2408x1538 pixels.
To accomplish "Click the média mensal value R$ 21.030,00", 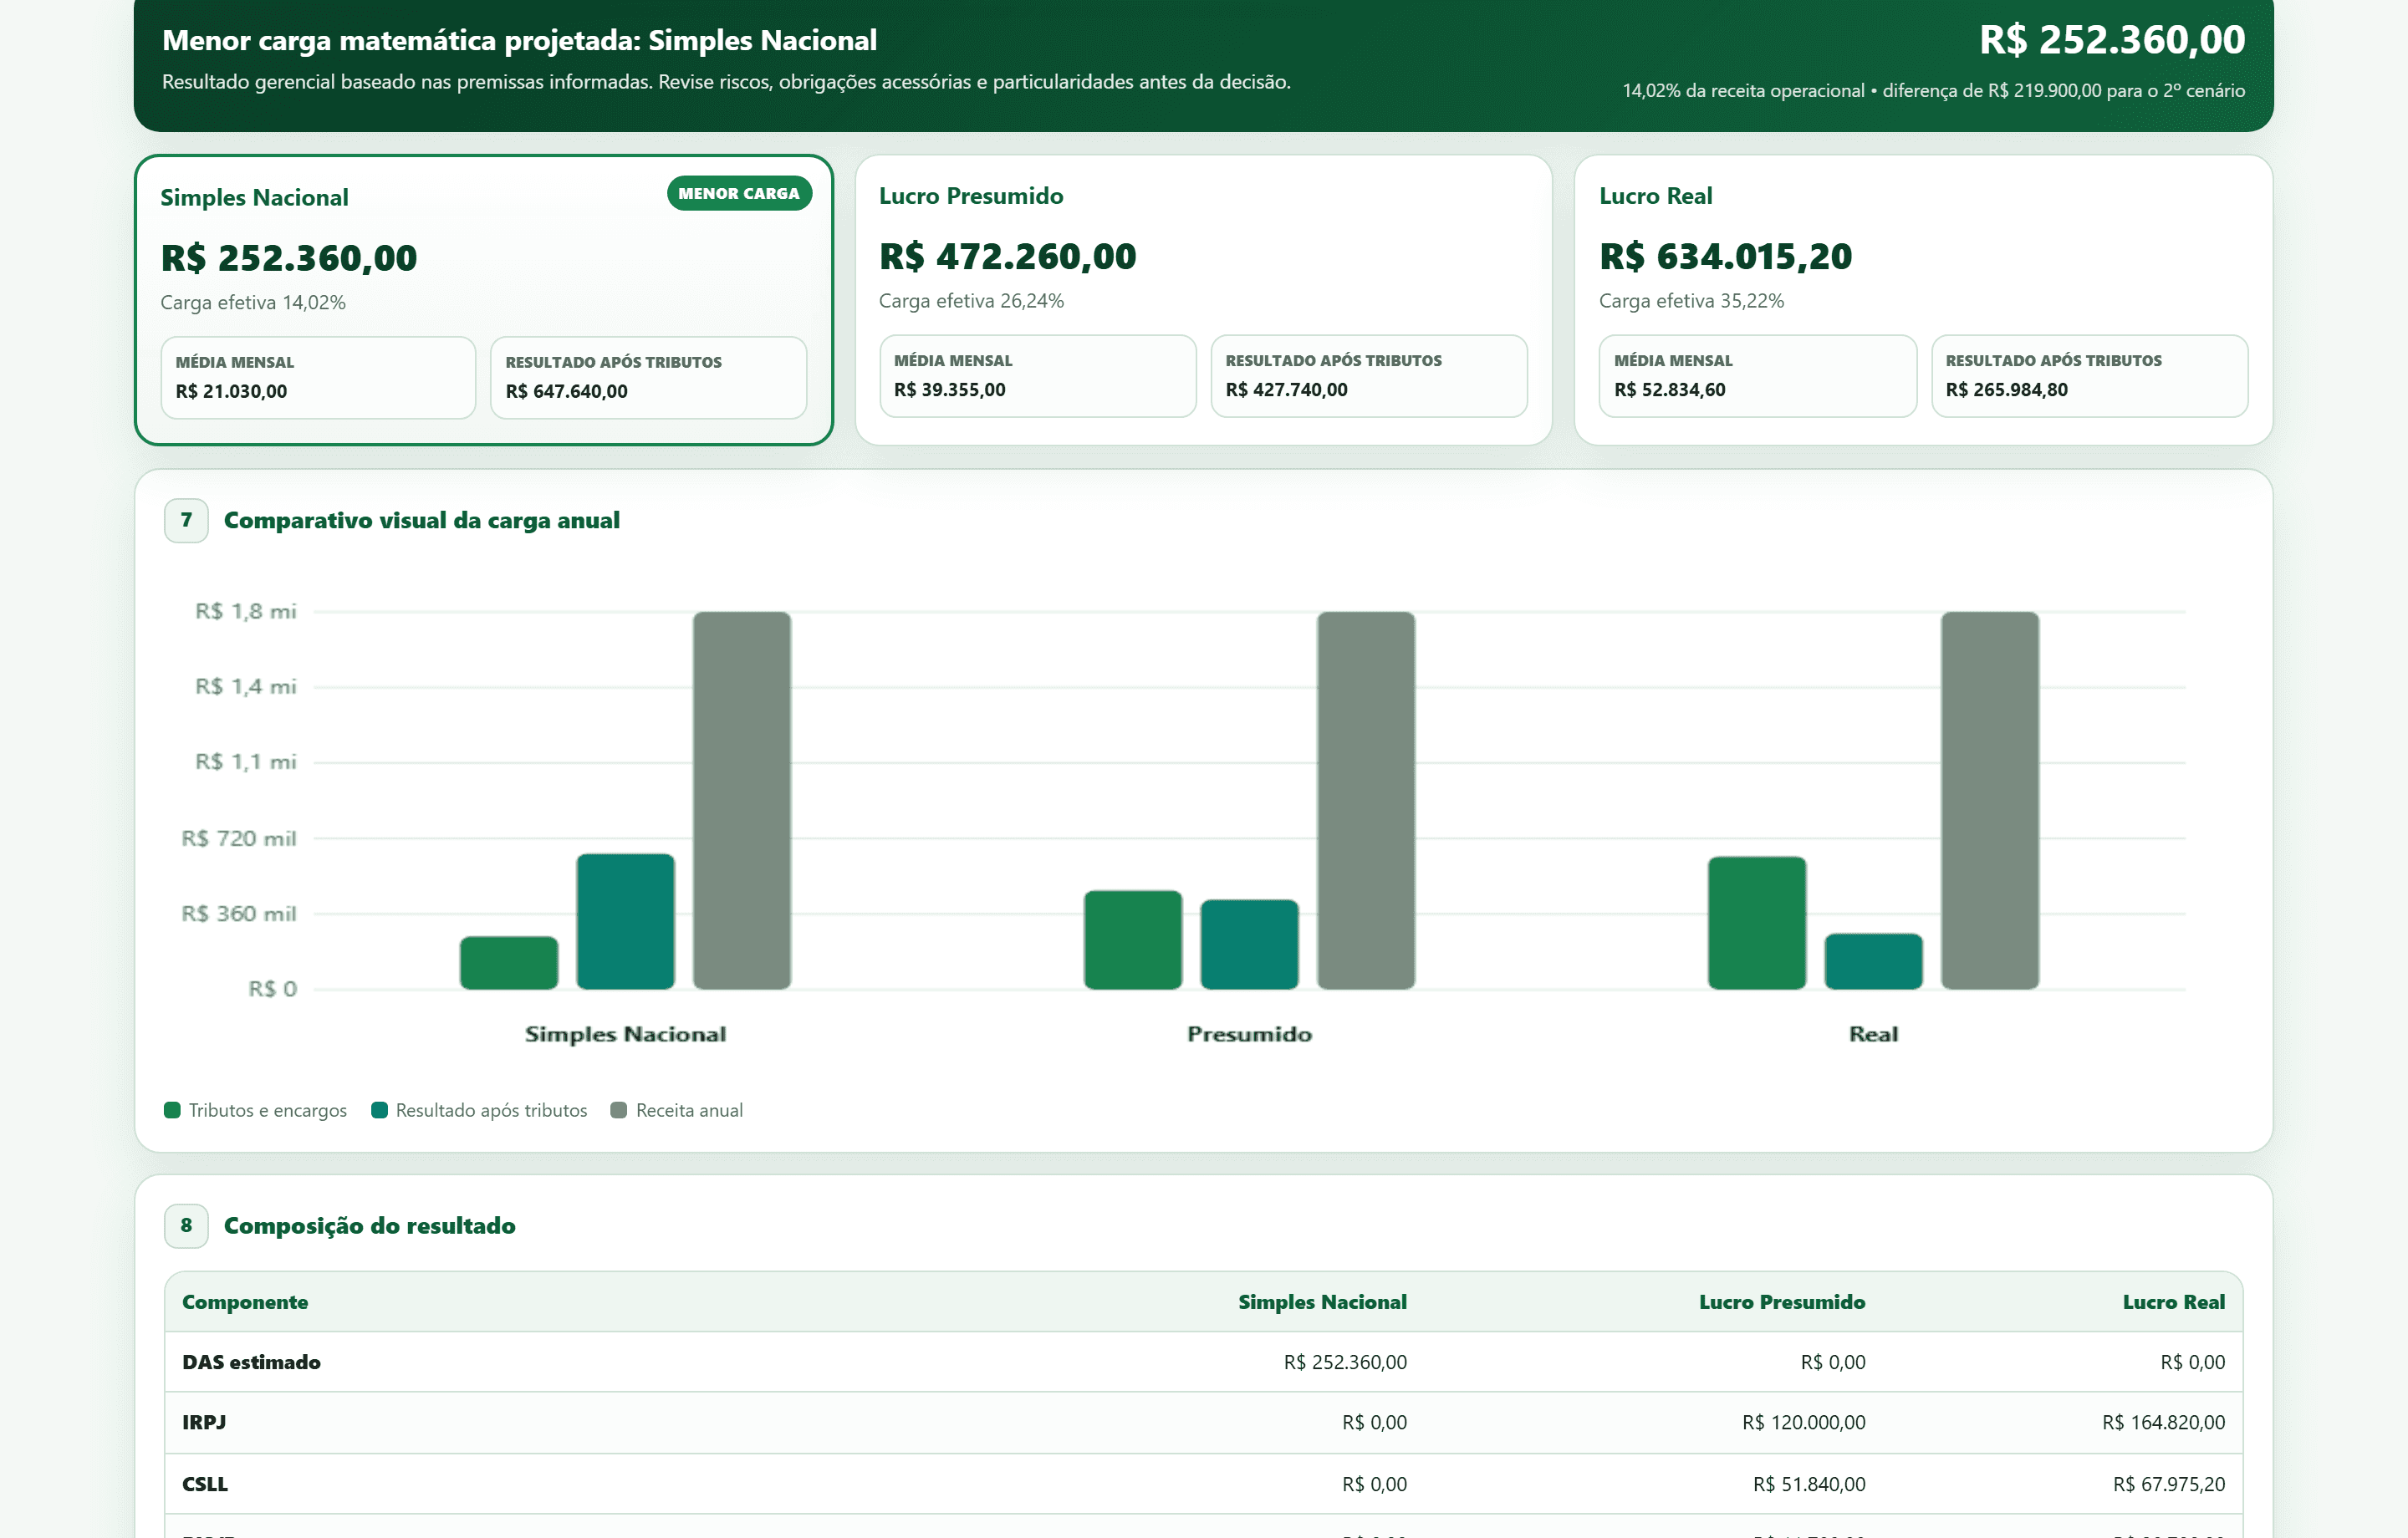I will (231, 391).
